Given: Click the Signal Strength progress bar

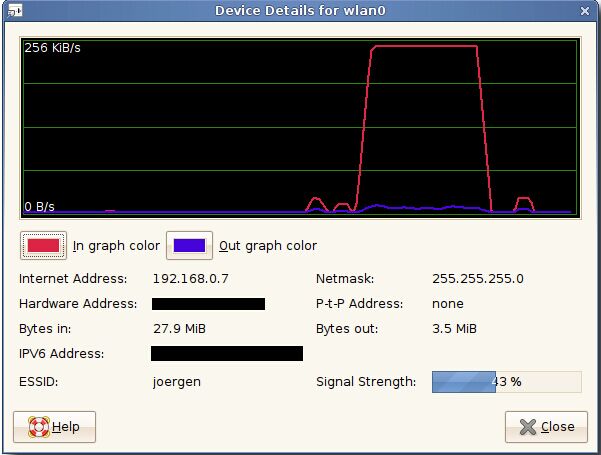Looking at the screenshot, I should [x=507, y=382].
